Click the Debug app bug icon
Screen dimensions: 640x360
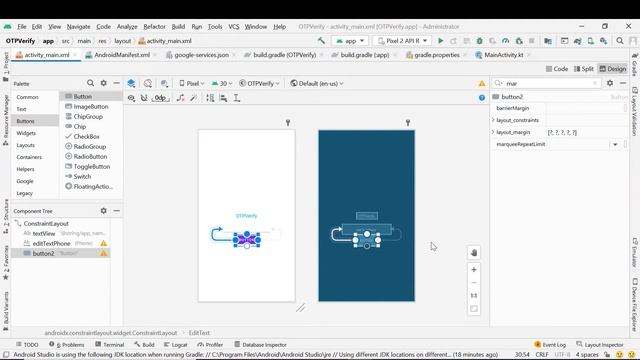(480, 41)
